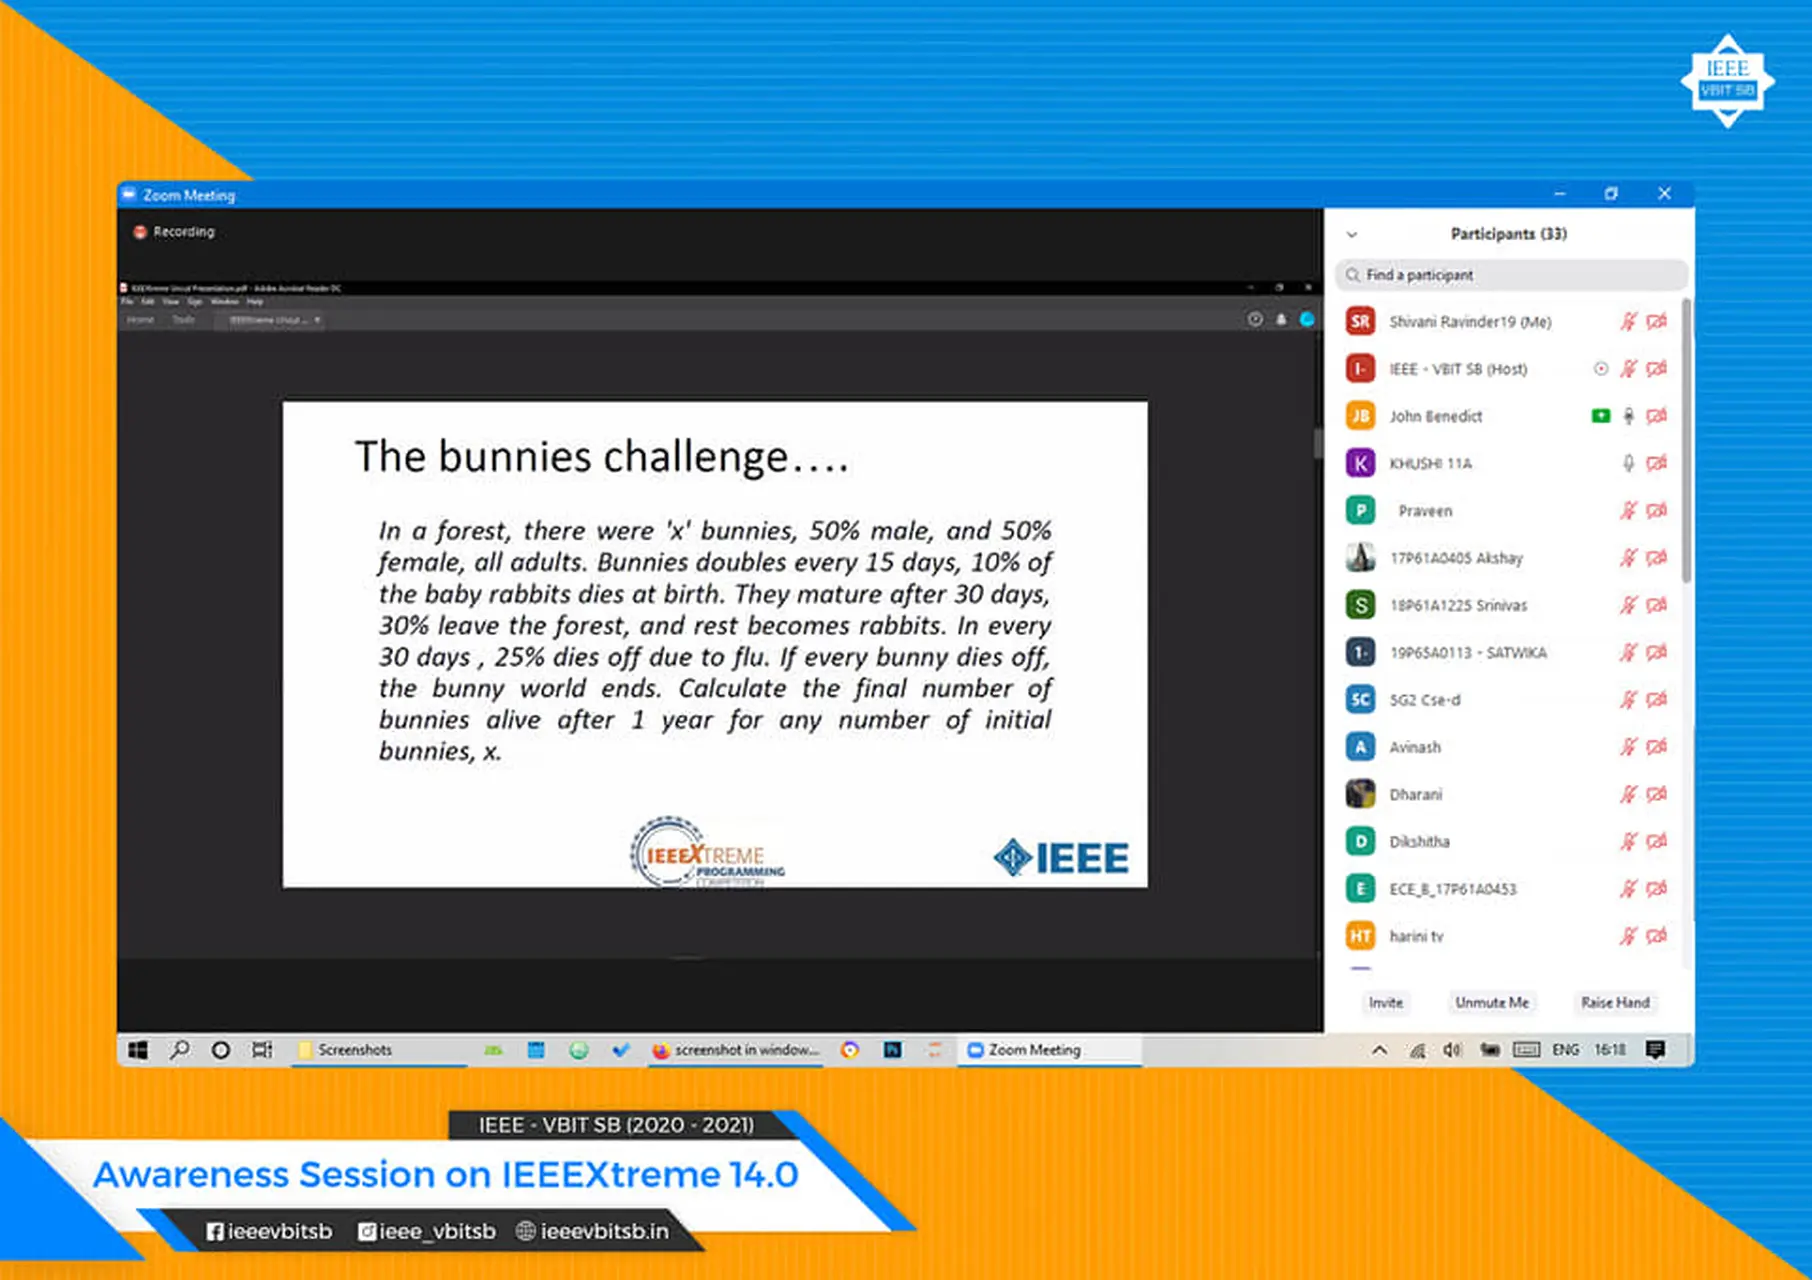
Task: Toggle the muted mic icon for 18P61A1225 Srinivas
Action: [x=1629, y=605]
